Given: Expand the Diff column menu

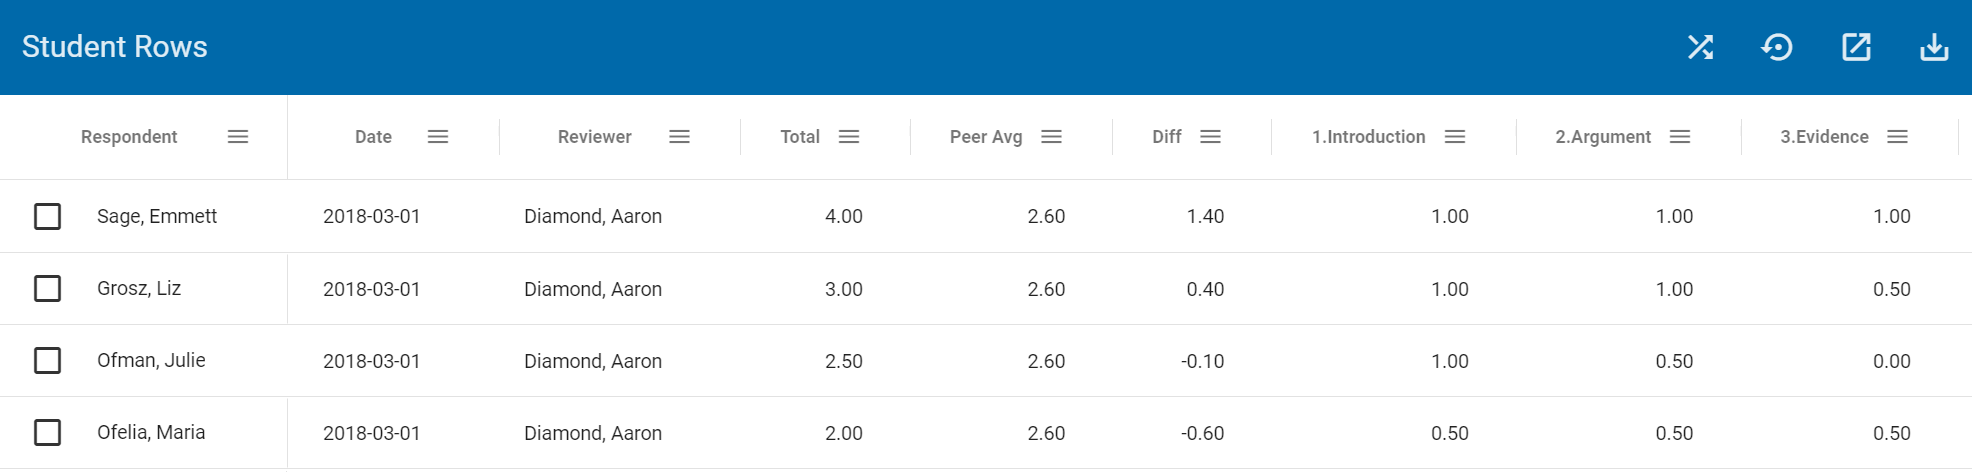Looking at the screenshot, I should pyautogui.click(x=1210, y=137).
